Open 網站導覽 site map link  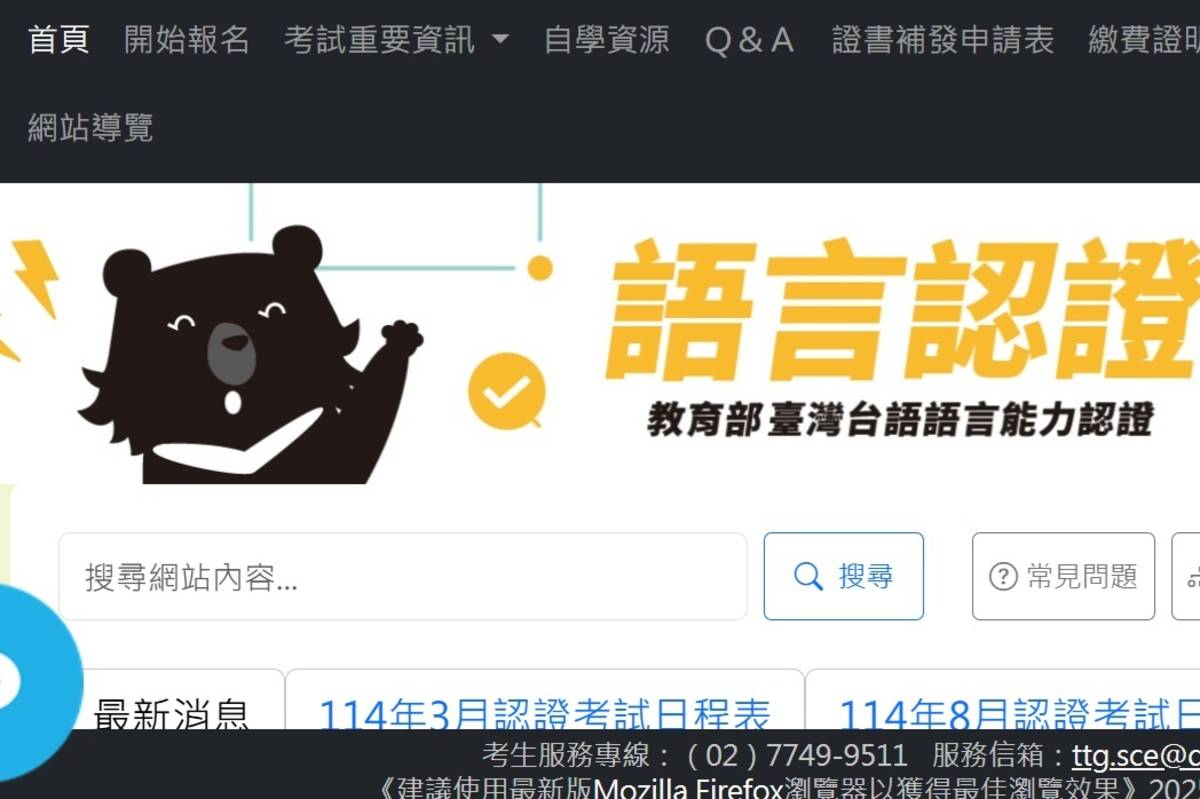pos(90,127)
